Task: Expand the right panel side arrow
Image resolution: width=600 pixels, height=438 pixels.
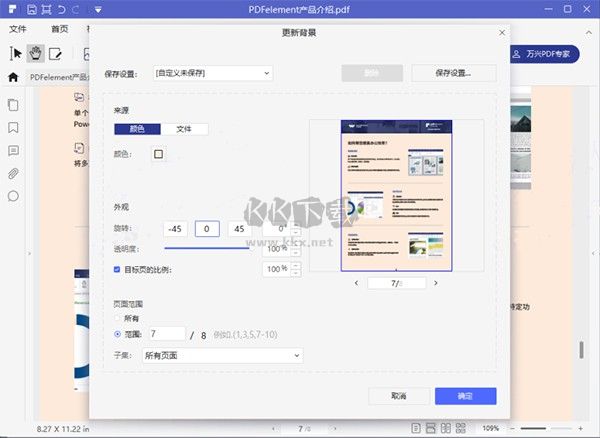Action: (x=593, y=253)
